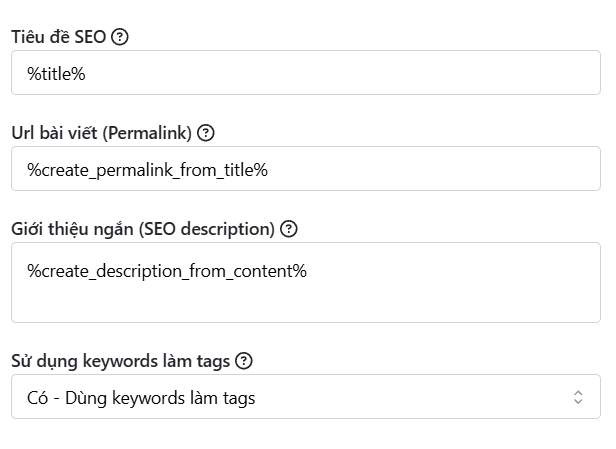Click blank right end of SEO title field

point(500,73)
